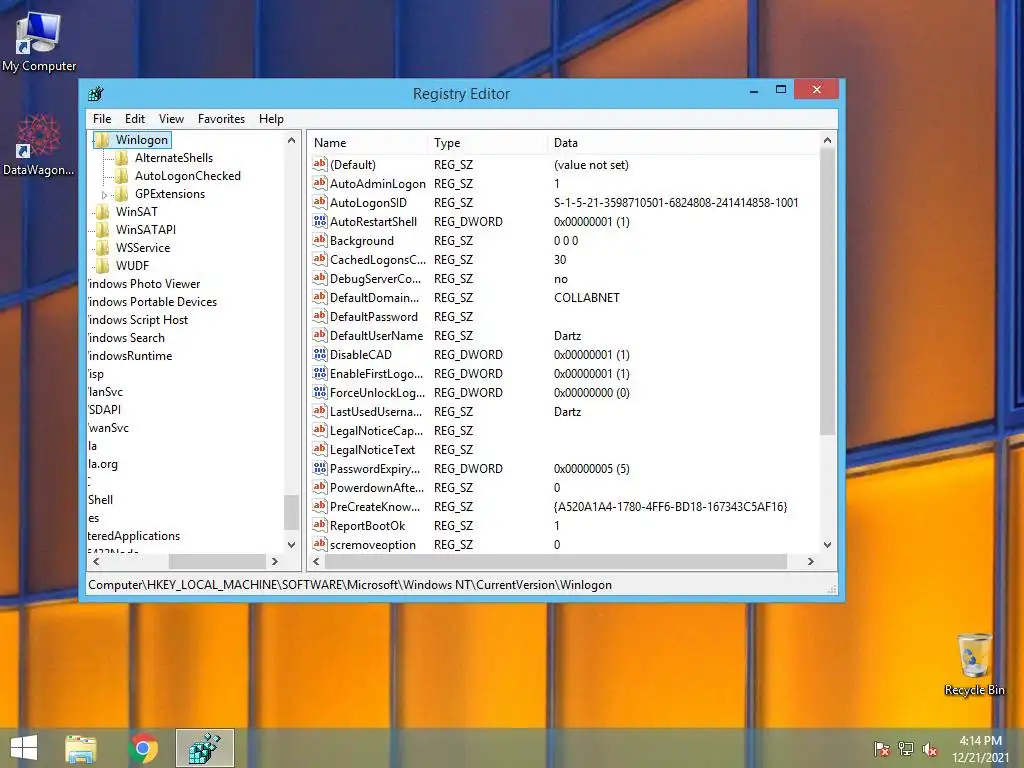Click the string icon beside (Default)
The height and width of the screenshot is (768, 1024).
click(x=319, y=165)
